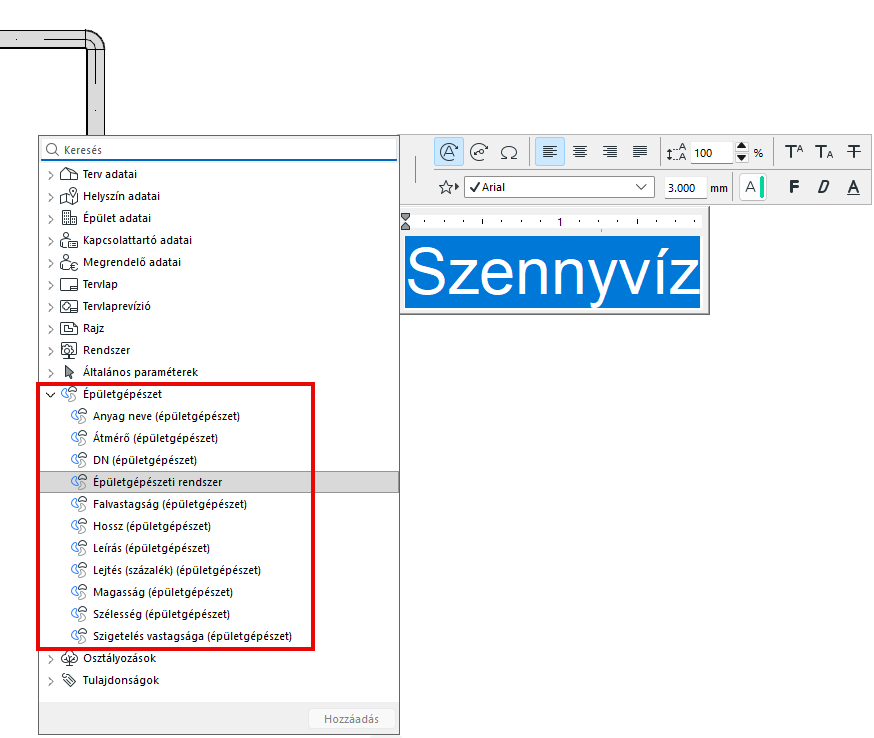The image size is (874, 738).
Task: Expand the Kapcsolattartó adatai group
Action: [x=51, y=241]
